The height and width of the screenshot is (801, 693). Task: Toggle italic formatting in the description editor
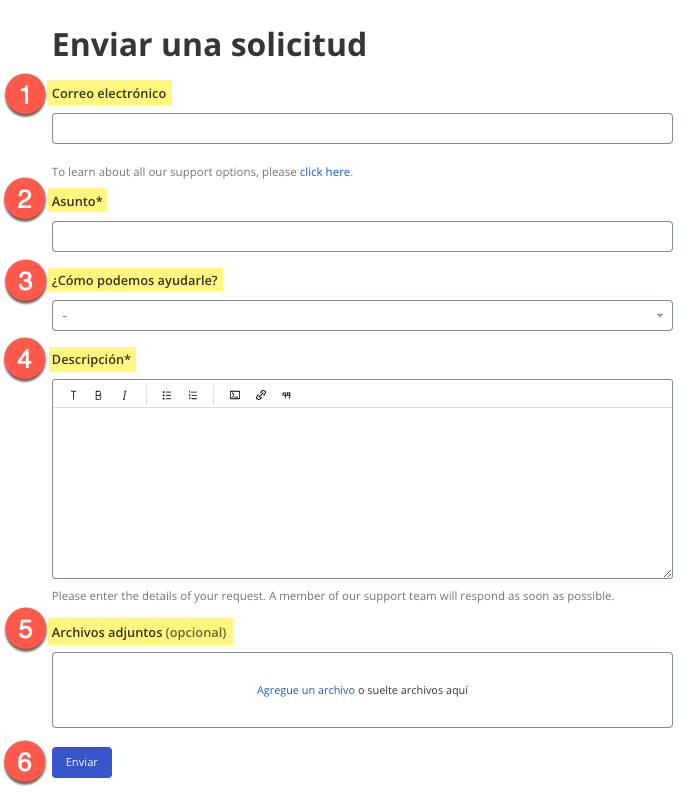coord(124,395)
